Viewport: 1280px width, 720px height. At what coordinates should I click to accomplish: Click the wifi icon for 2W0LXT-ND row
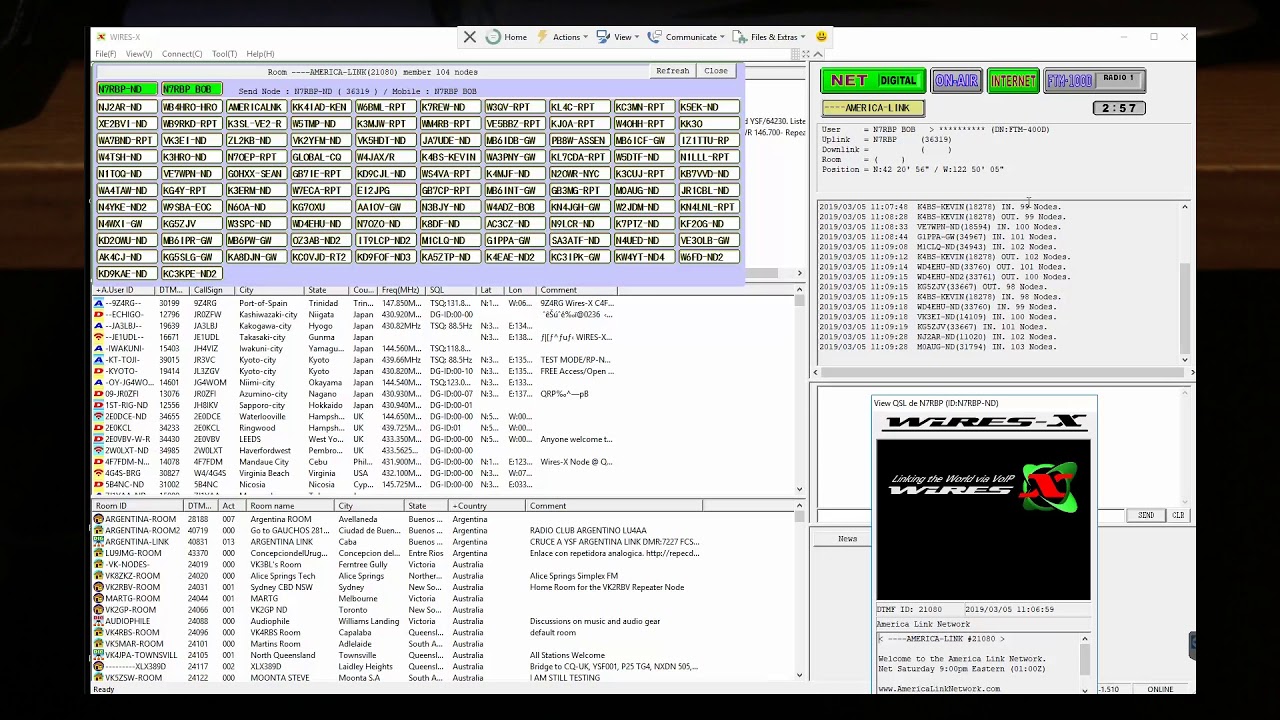pyautogui.click(x=98, y=451)
